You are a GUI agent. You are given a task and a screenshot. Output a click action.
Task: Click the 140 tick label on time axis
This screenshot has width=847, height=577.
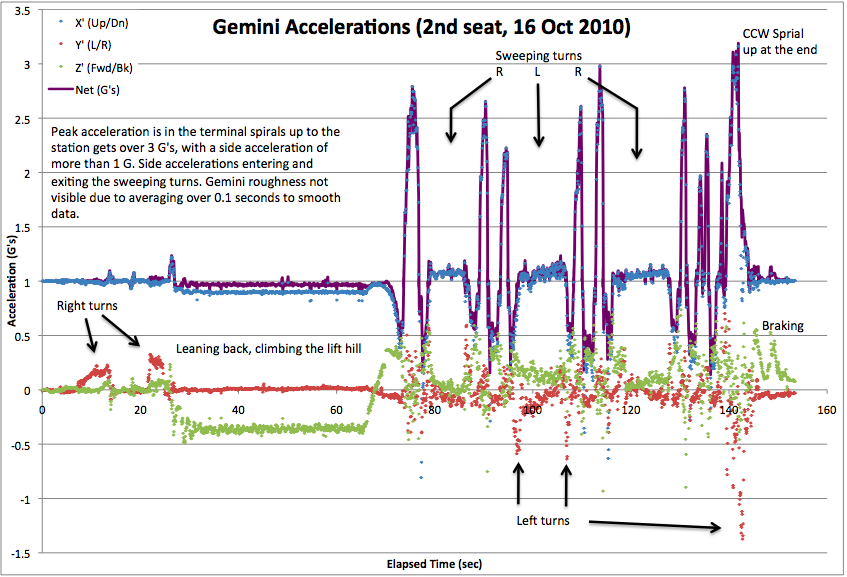click(729, 410)
